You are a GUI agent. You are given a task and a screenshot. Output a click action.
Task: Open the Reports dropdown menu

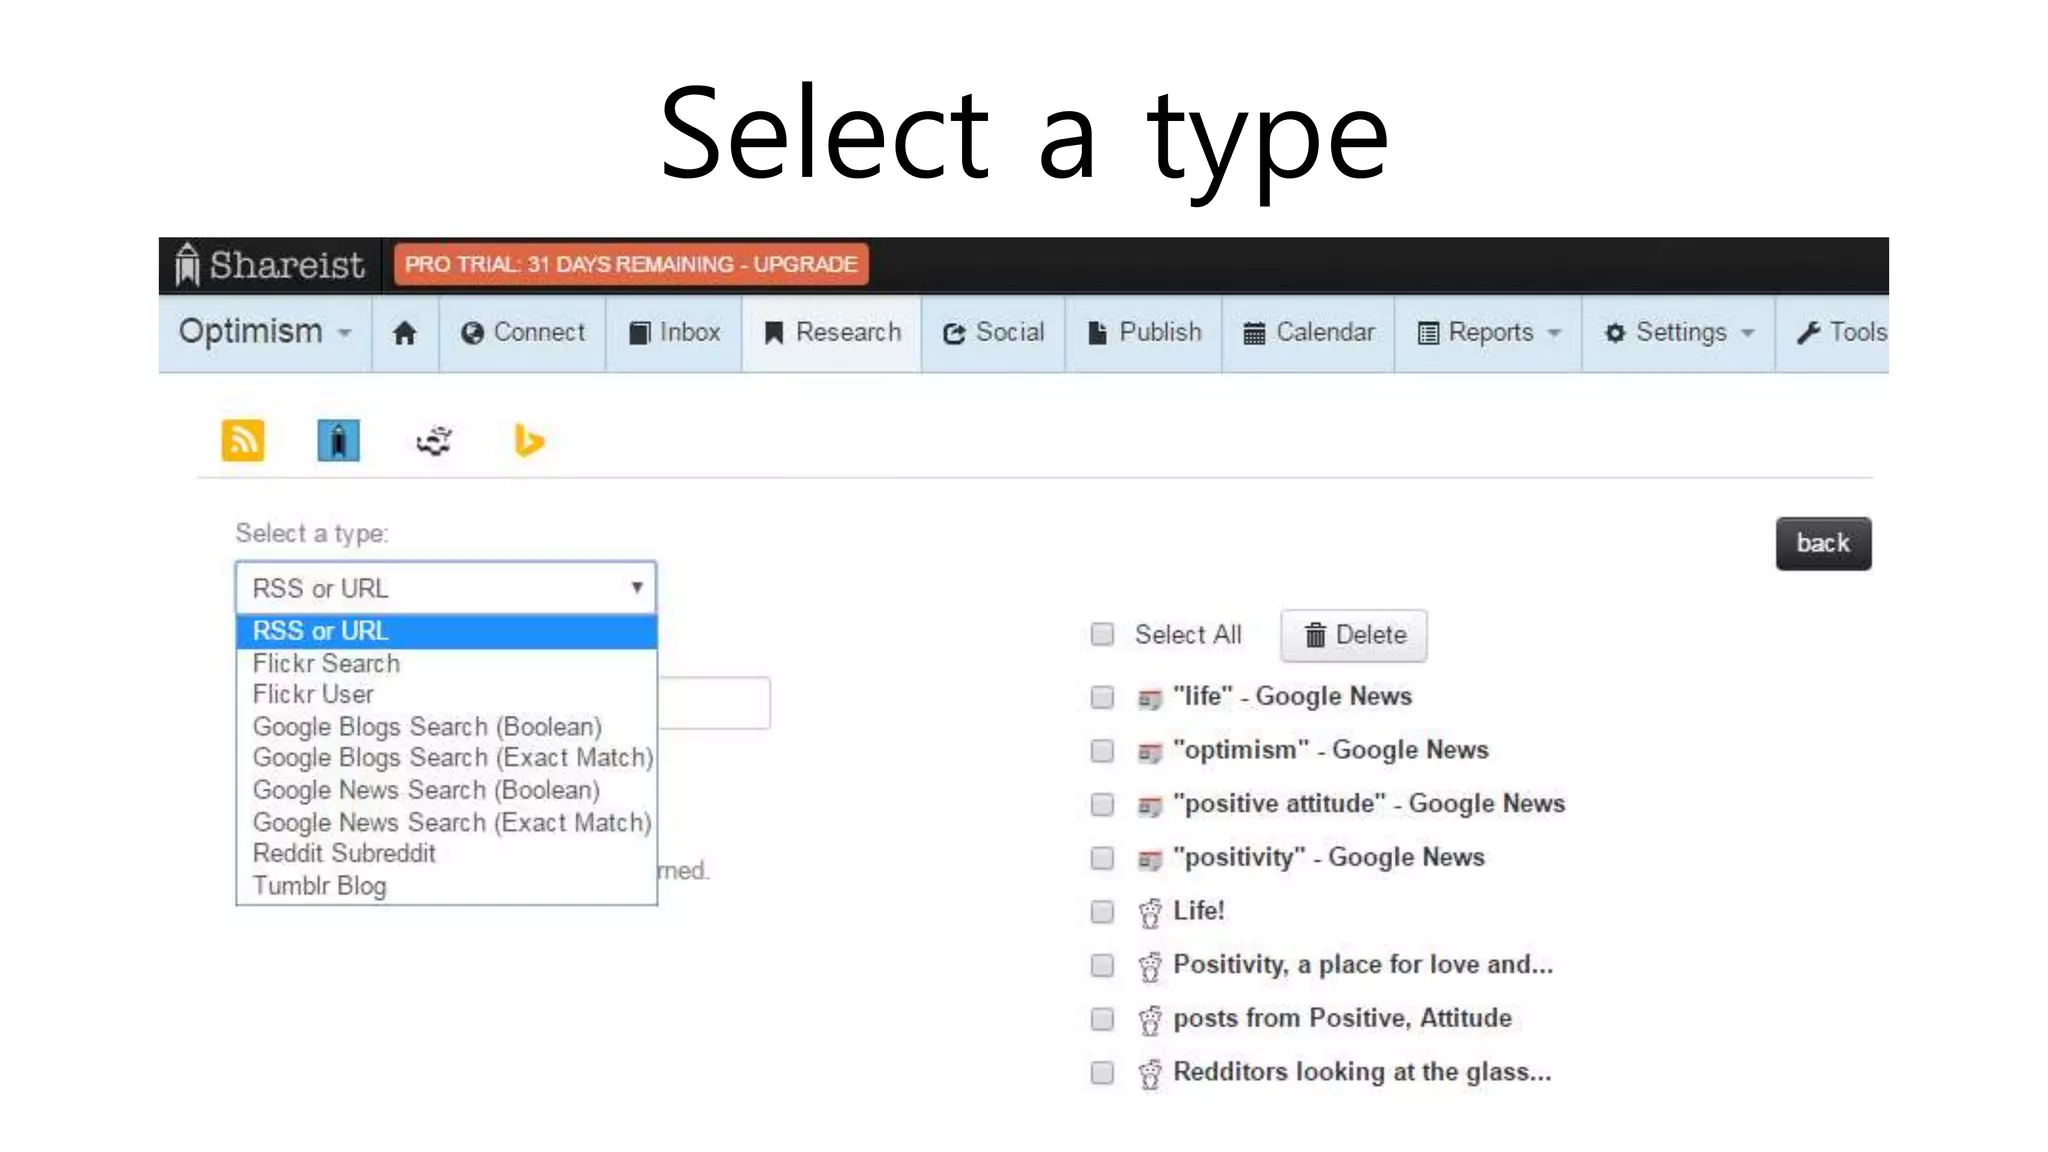pos(1489,333)
